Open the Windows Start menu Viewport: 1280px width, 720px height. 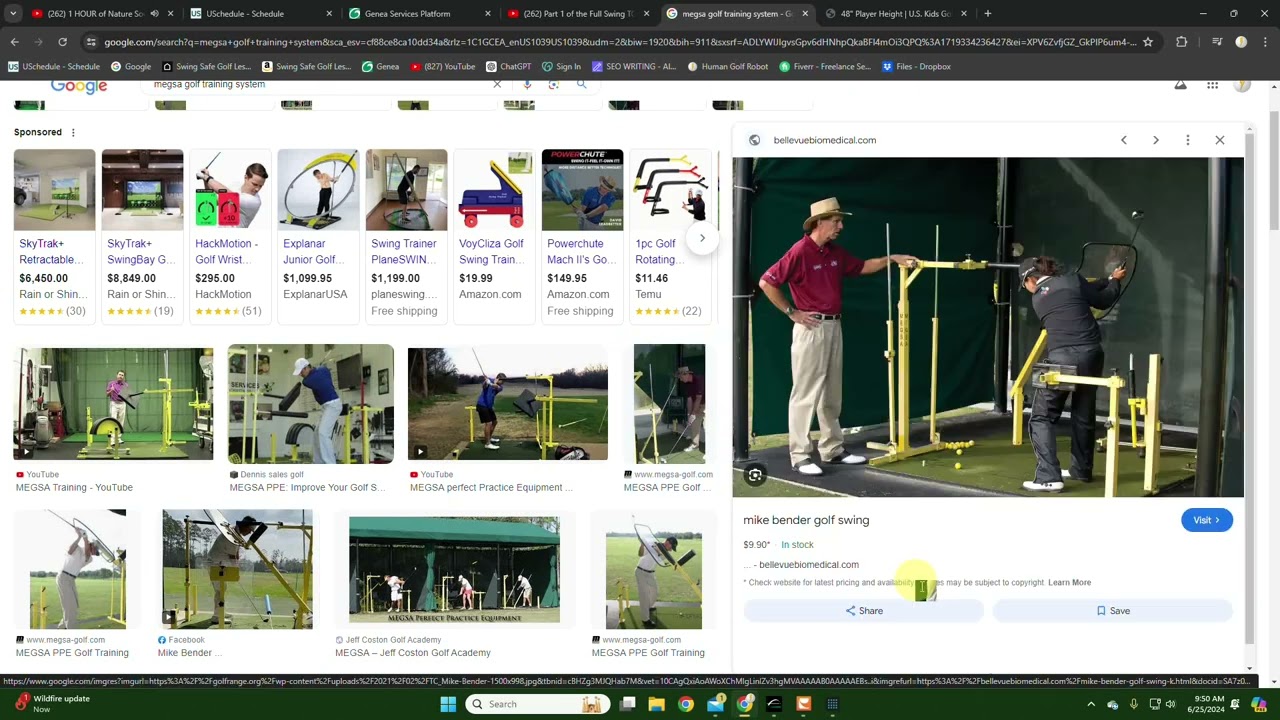tap(448, 704)
